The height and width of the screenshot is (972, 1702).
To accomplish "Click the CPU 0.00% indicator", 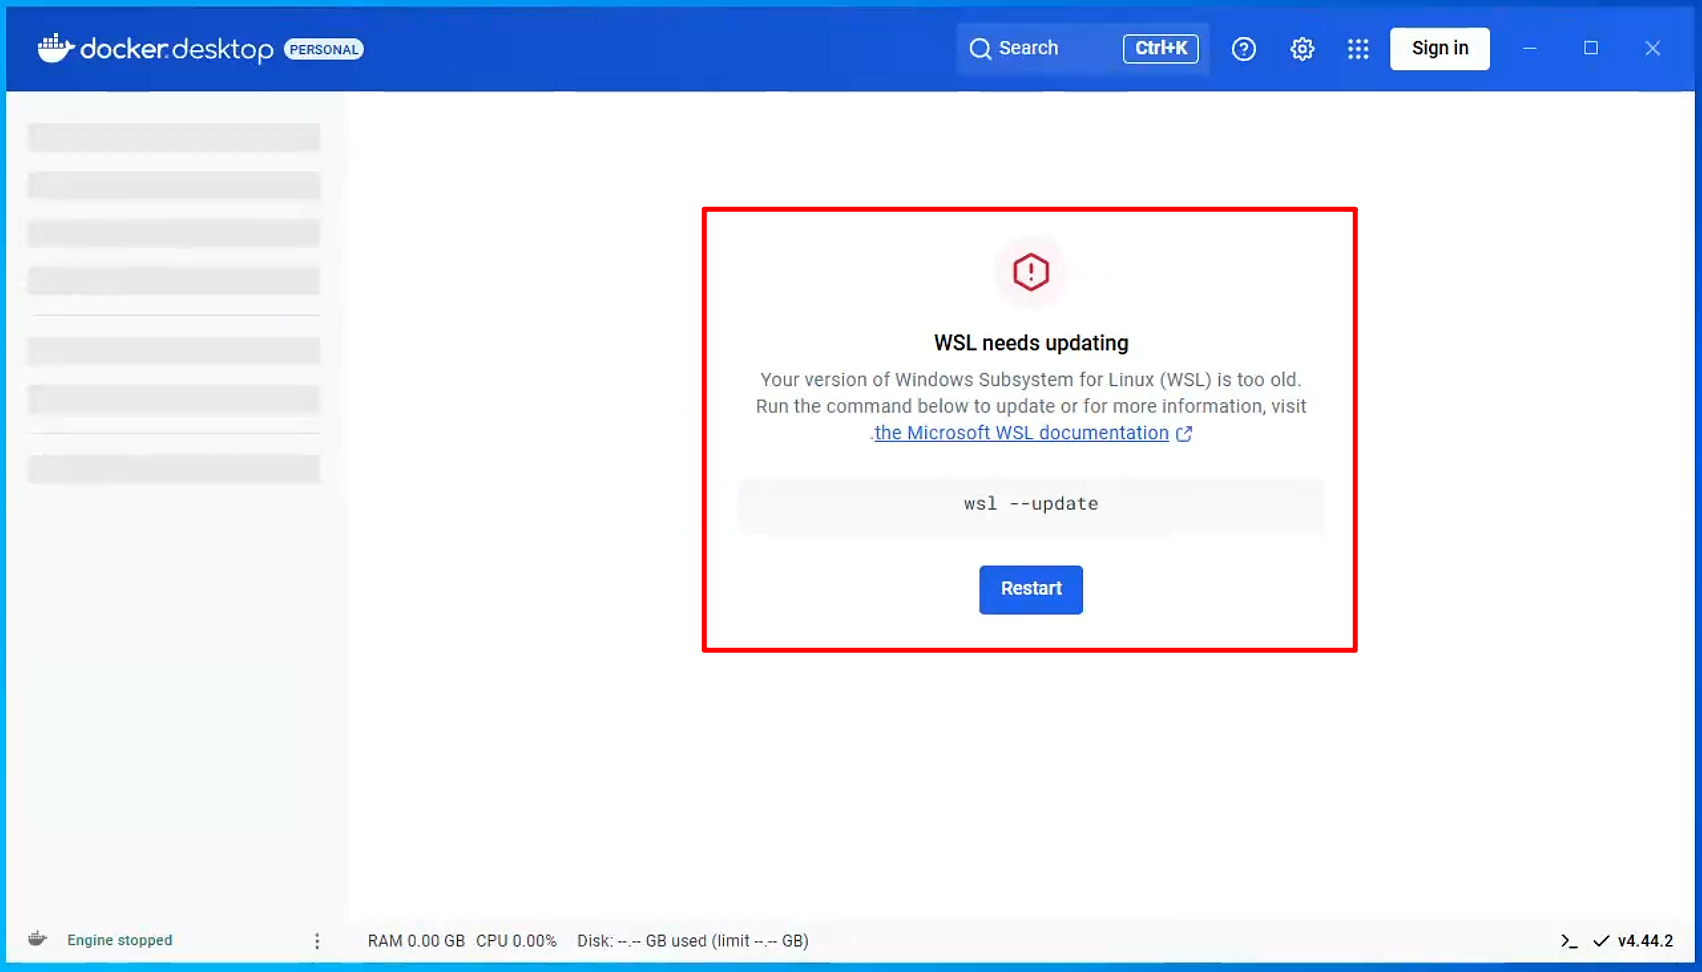I will pos(516,941).
